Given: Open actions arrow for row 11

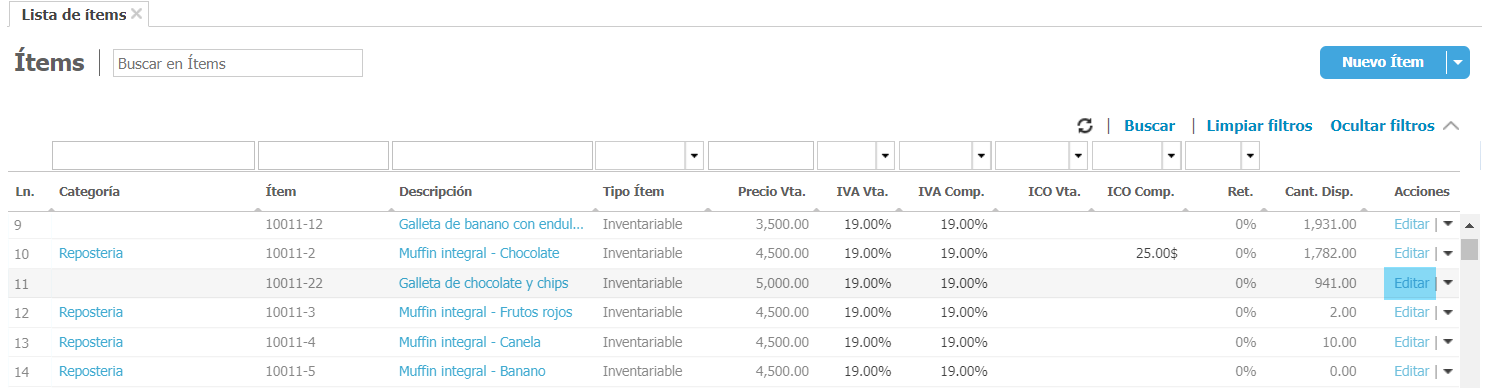Looking at the screenshot, I should [x=1448, y=283].
